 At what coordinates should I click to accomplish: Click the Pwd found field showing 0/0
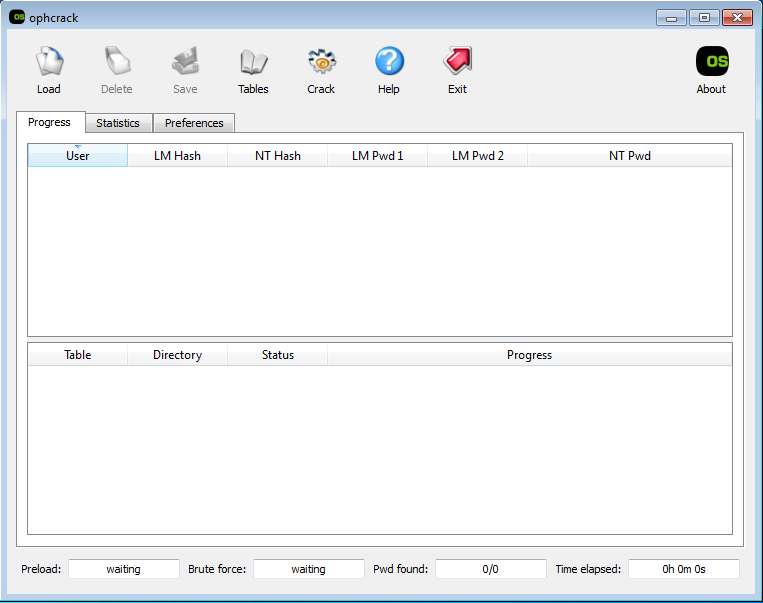491,569
